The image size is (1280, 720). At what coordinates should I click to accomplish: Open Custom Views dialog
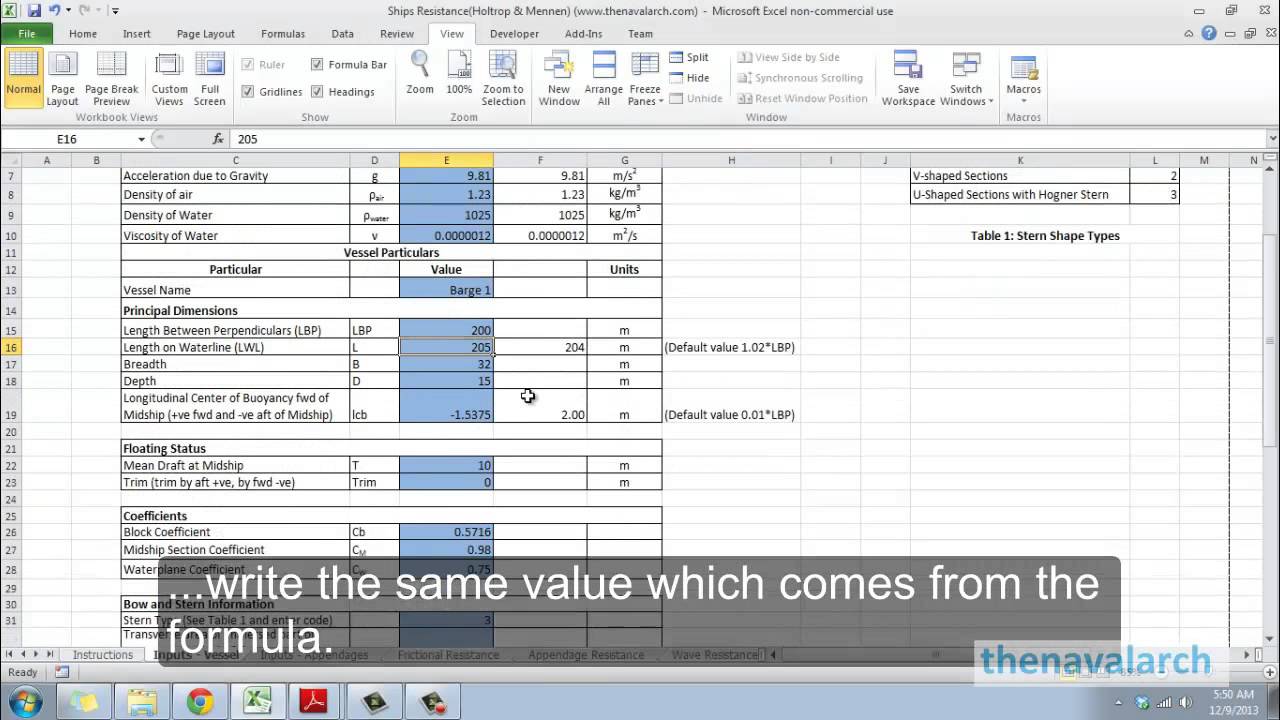coord(169,78)
